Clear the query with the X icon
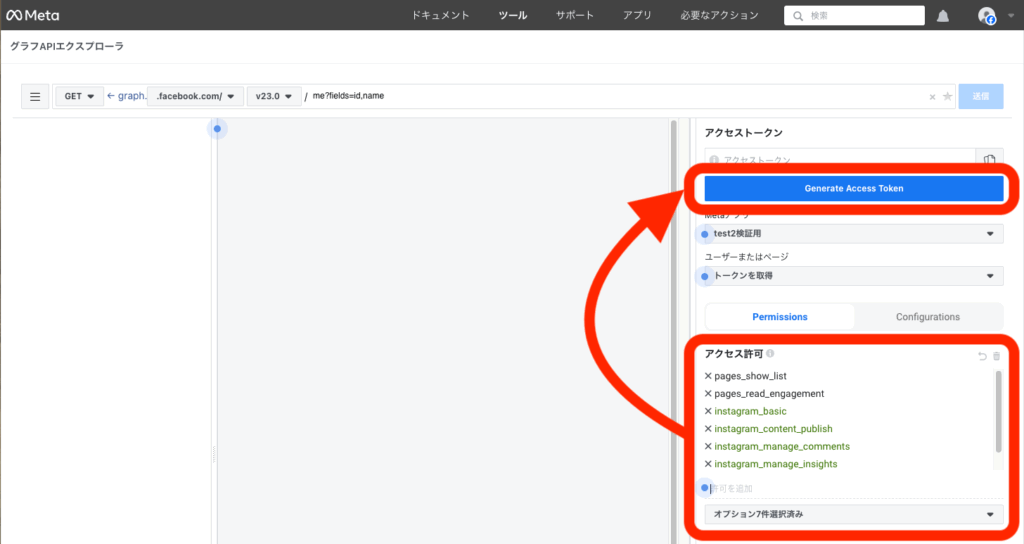Image resolution: width=1024 pixels, height=544 pixels. pyautogui.click(x=932, y=97)
